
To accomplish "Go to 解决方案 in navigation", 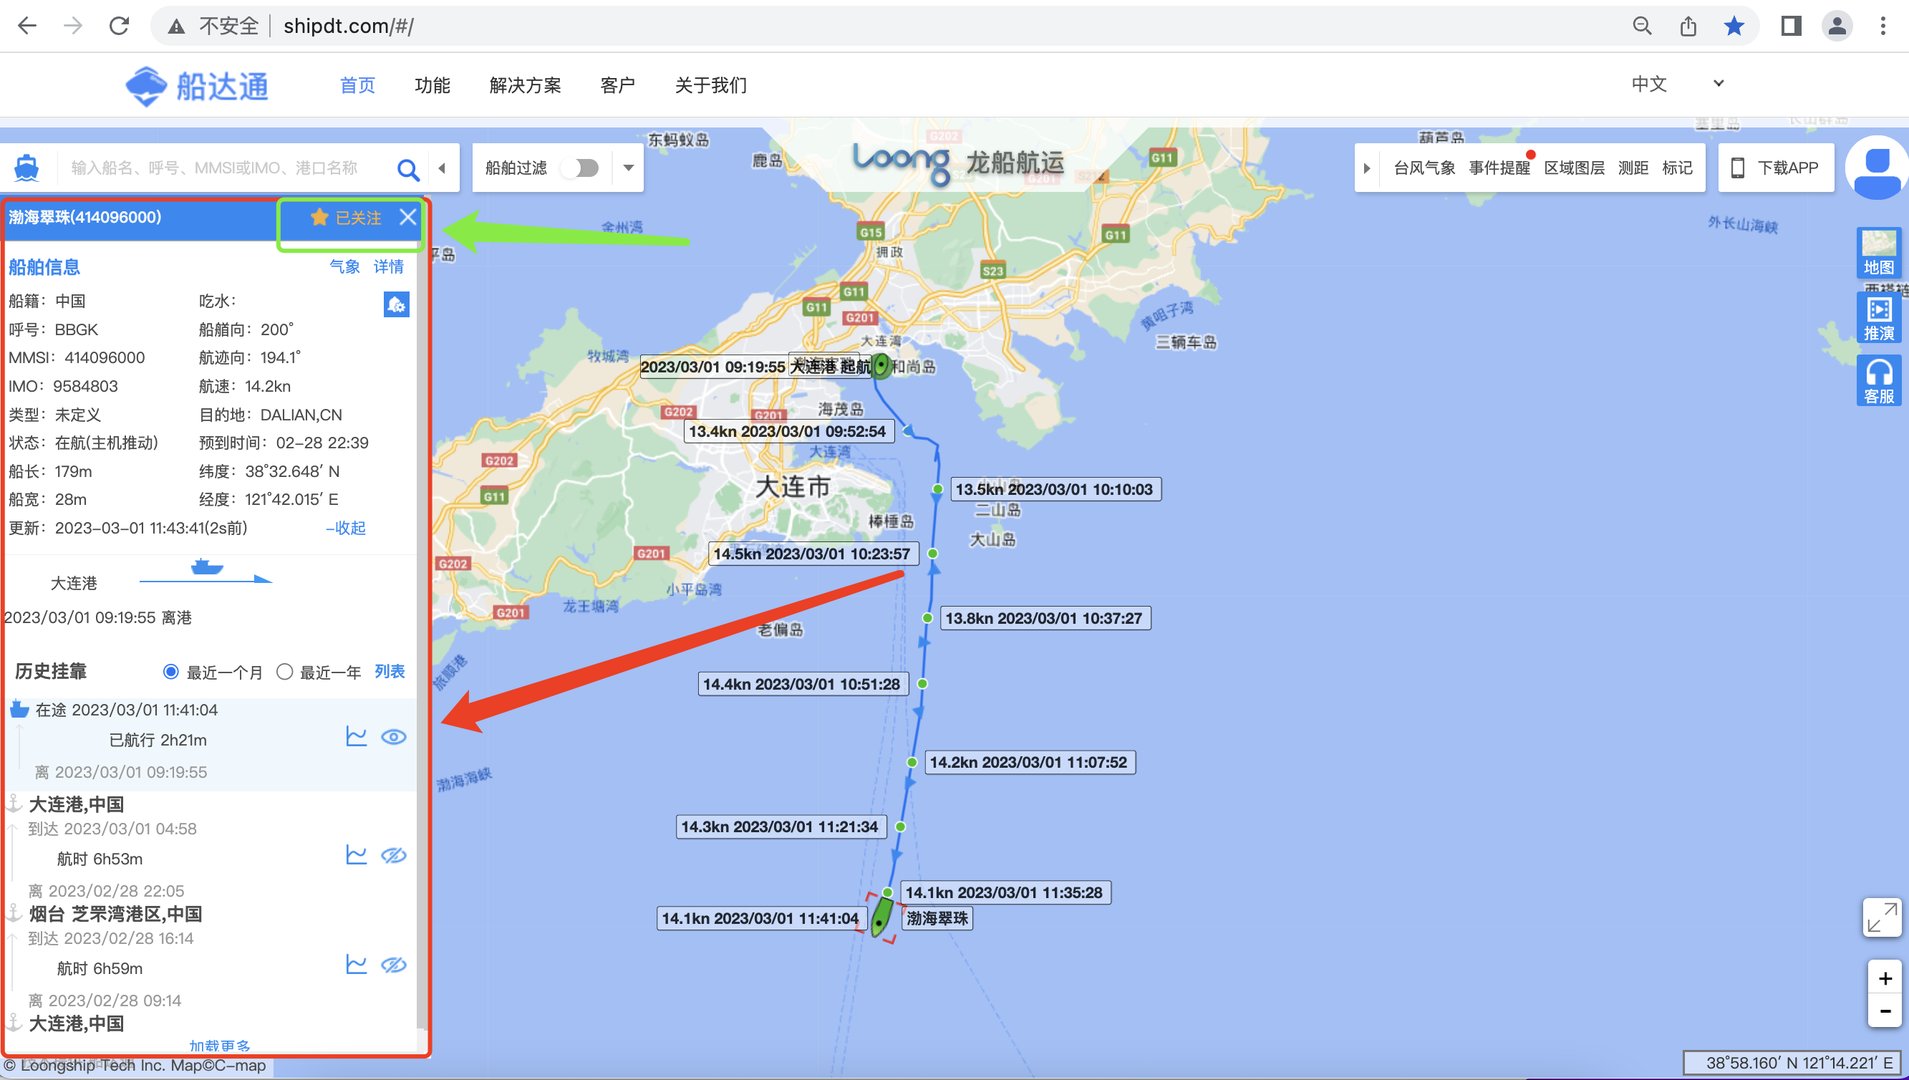I will click(x=525, y=85).
